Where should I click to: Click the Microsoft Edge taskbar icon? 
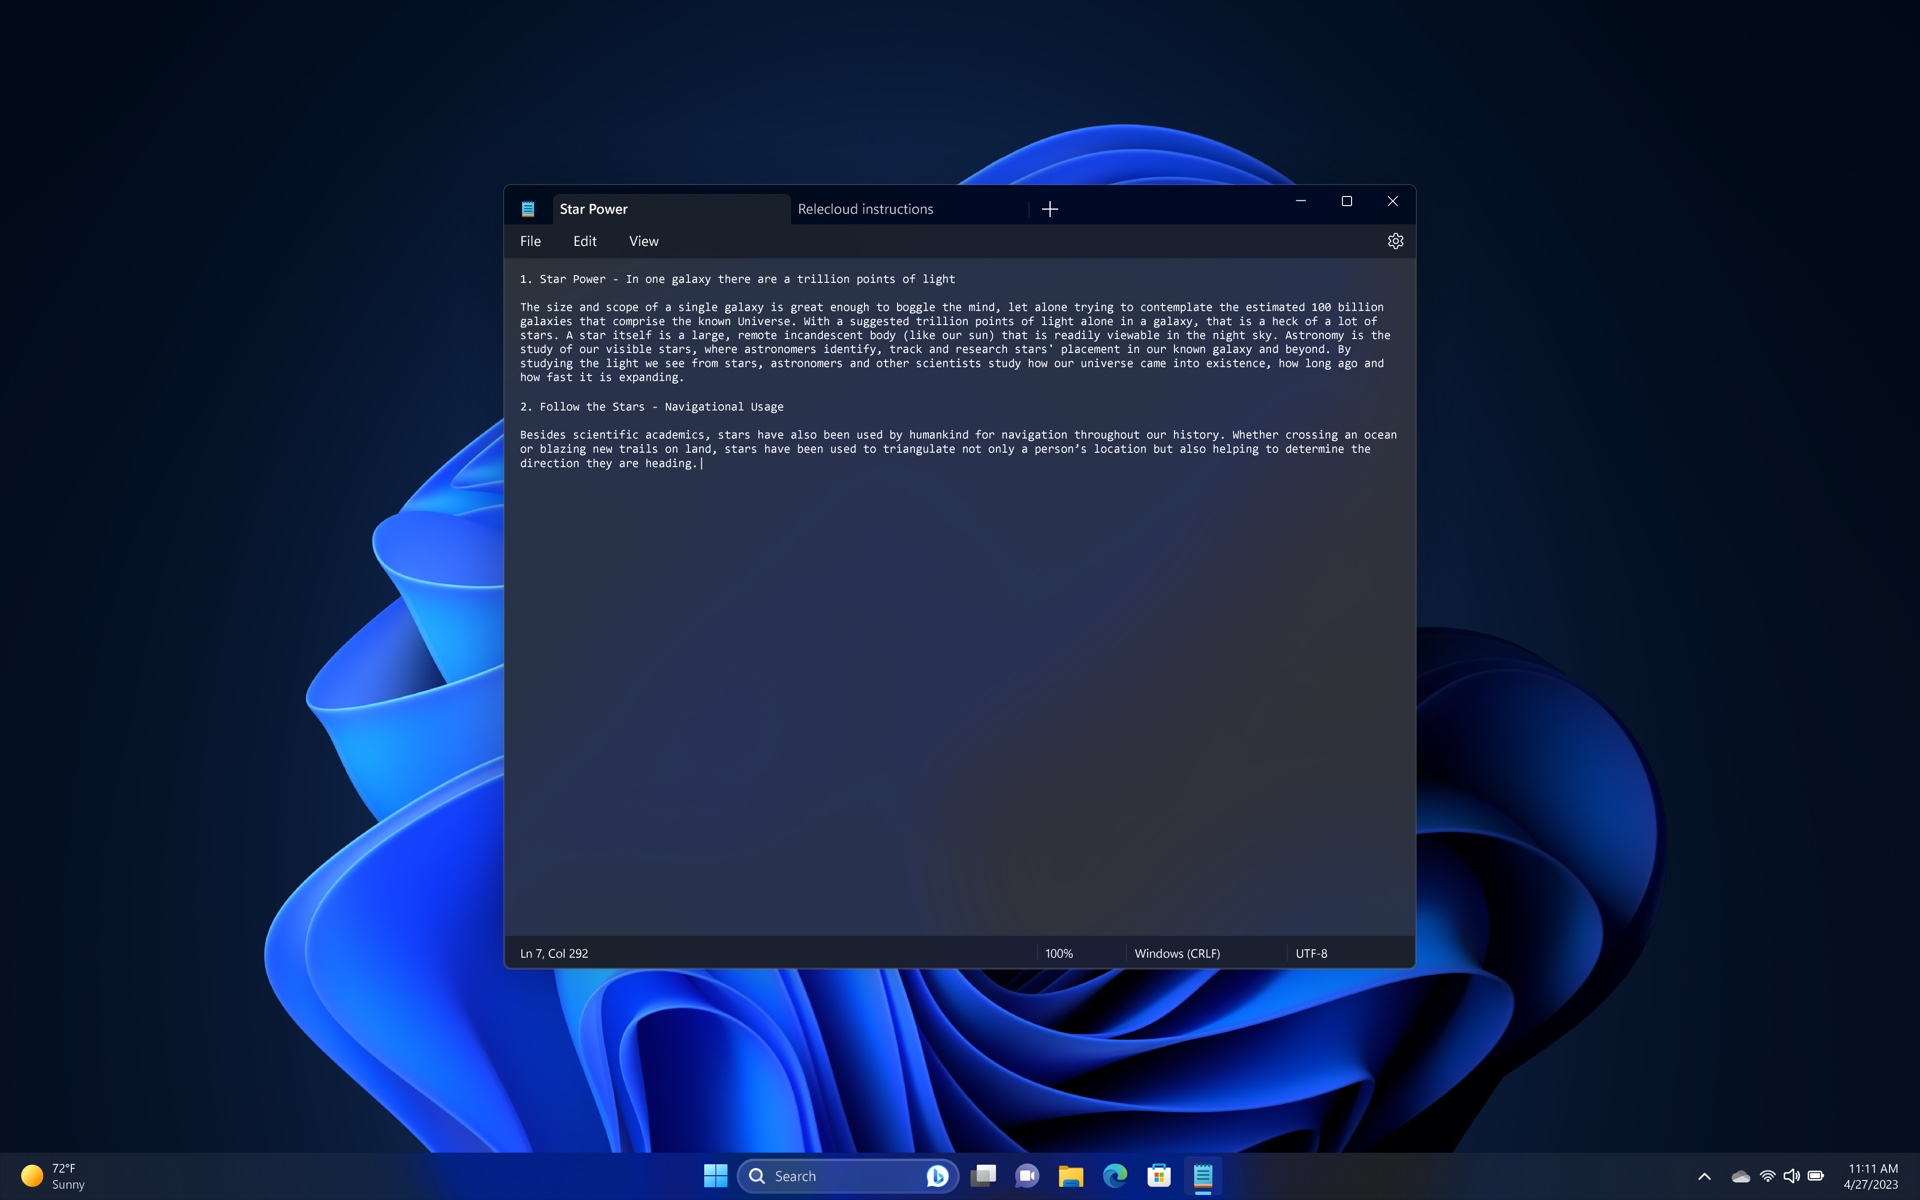[x=1114, y=1175]
